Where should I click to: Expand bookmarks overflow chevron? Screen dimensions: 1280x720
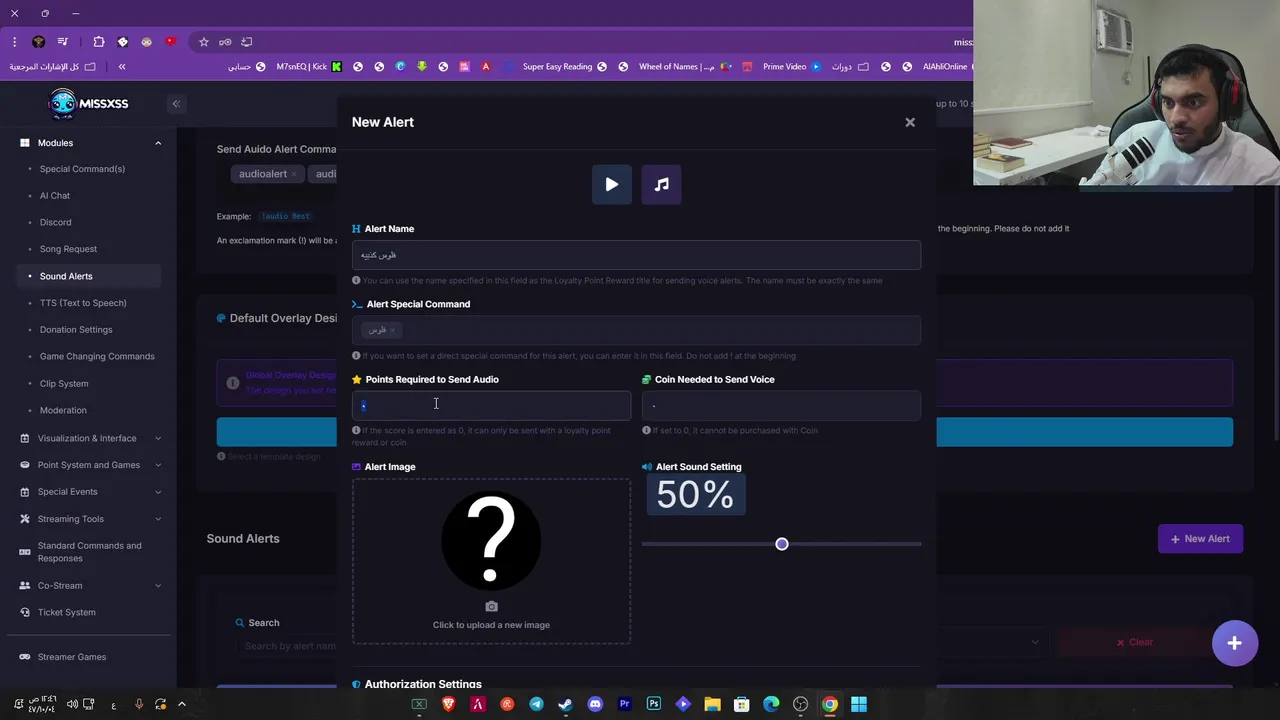122,67
